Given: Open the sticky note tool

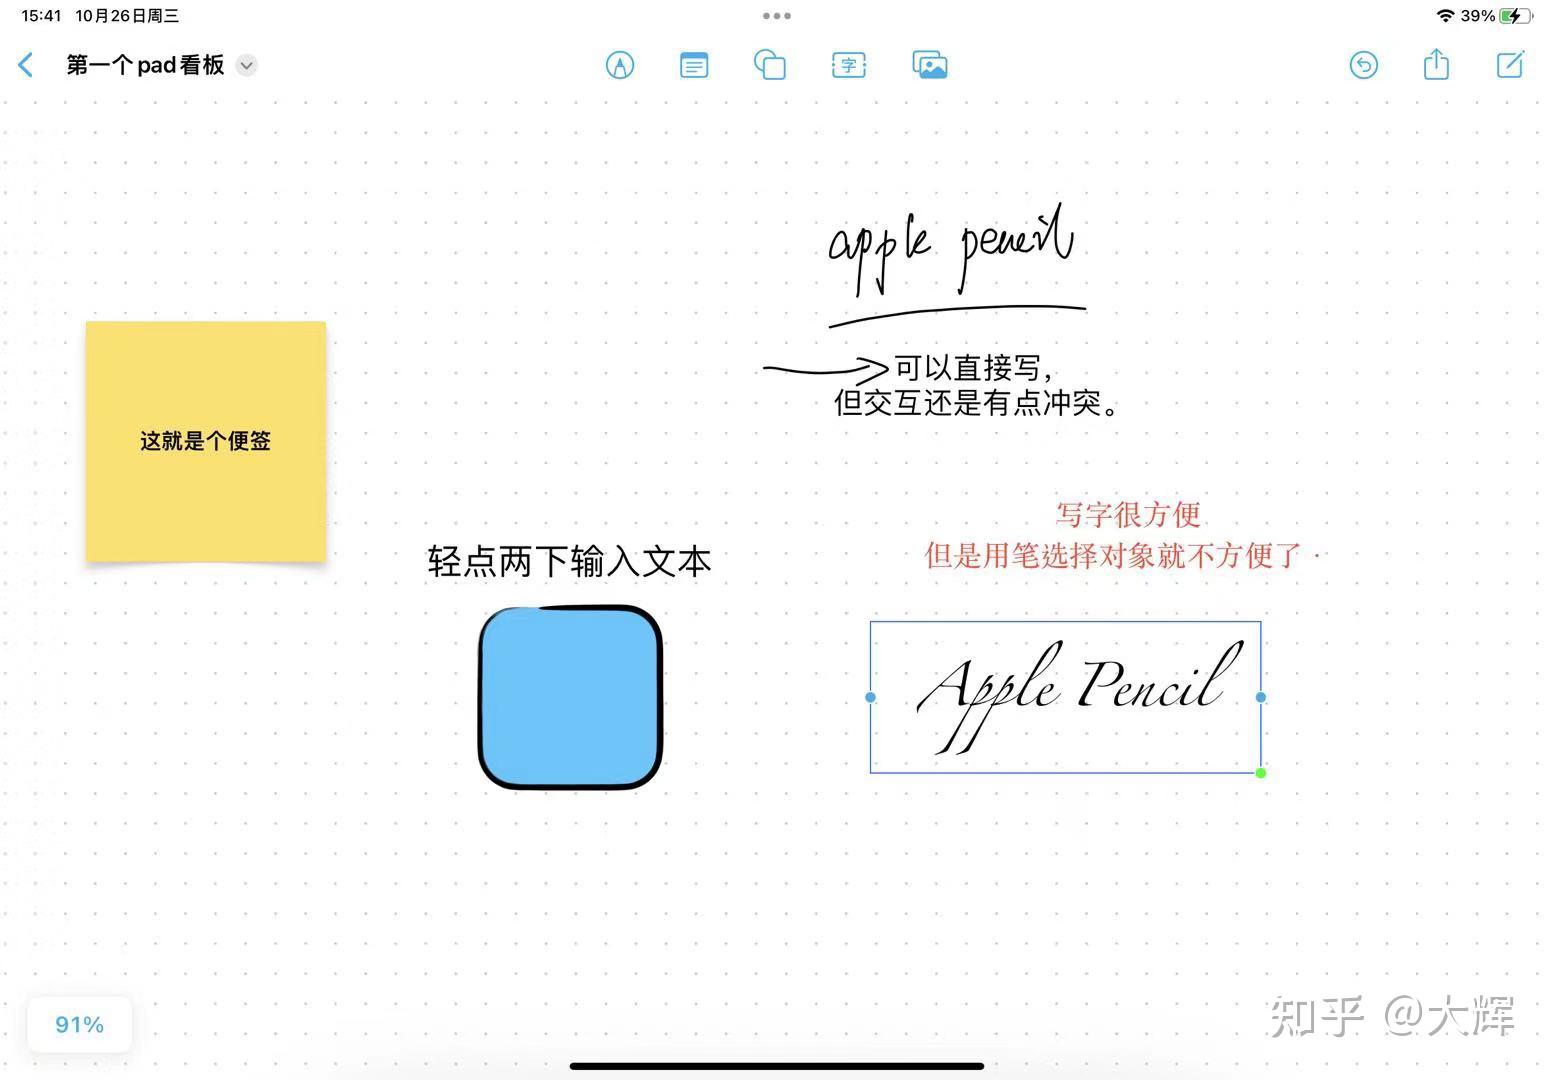Looking at the screenshot, I should [x=693, y=64].
